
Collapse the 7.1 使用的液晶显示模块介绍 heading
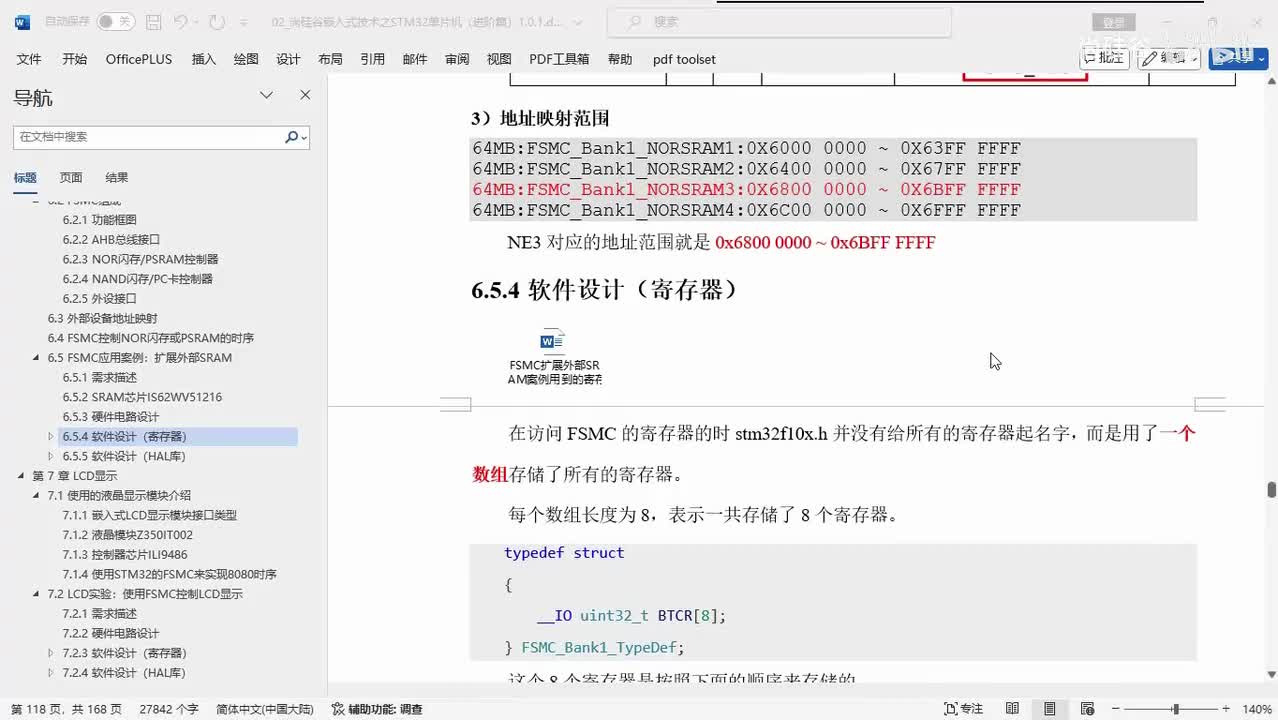(x=37, y=495)
